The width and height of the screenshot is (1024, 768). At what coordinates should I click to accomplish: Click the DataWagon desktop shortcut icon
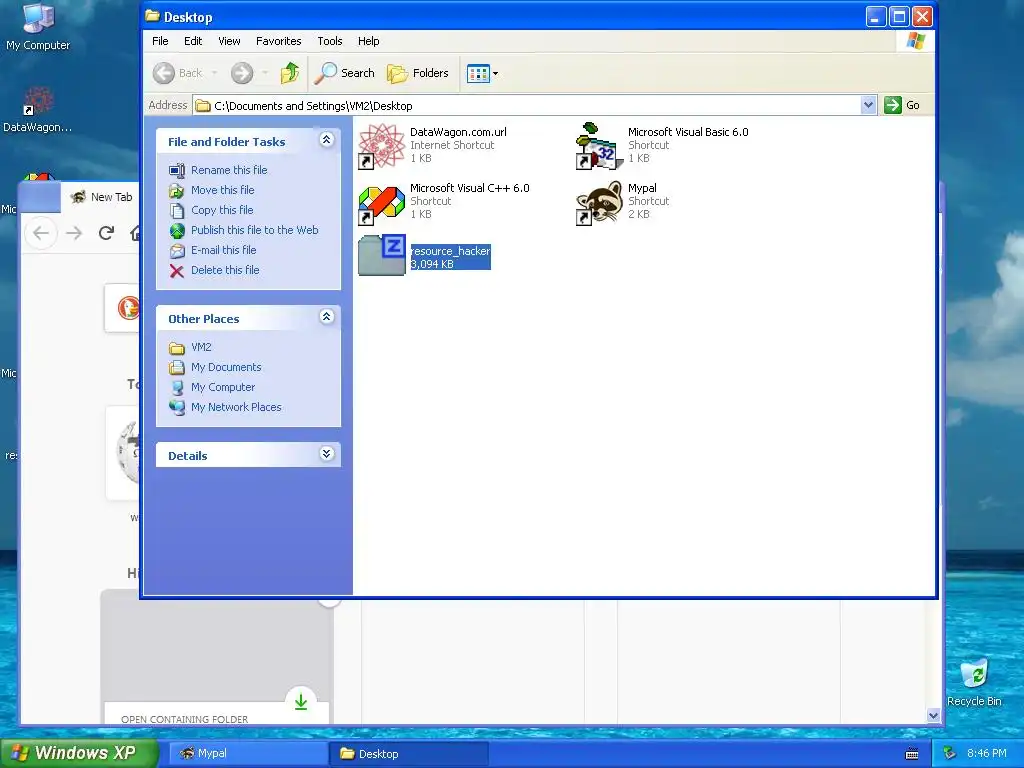[38, 101]
